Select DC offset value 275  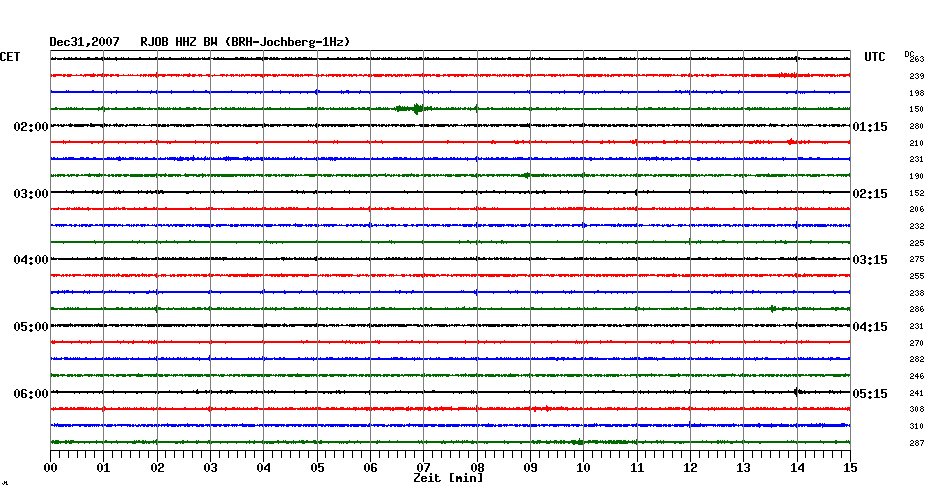point(917,260)
